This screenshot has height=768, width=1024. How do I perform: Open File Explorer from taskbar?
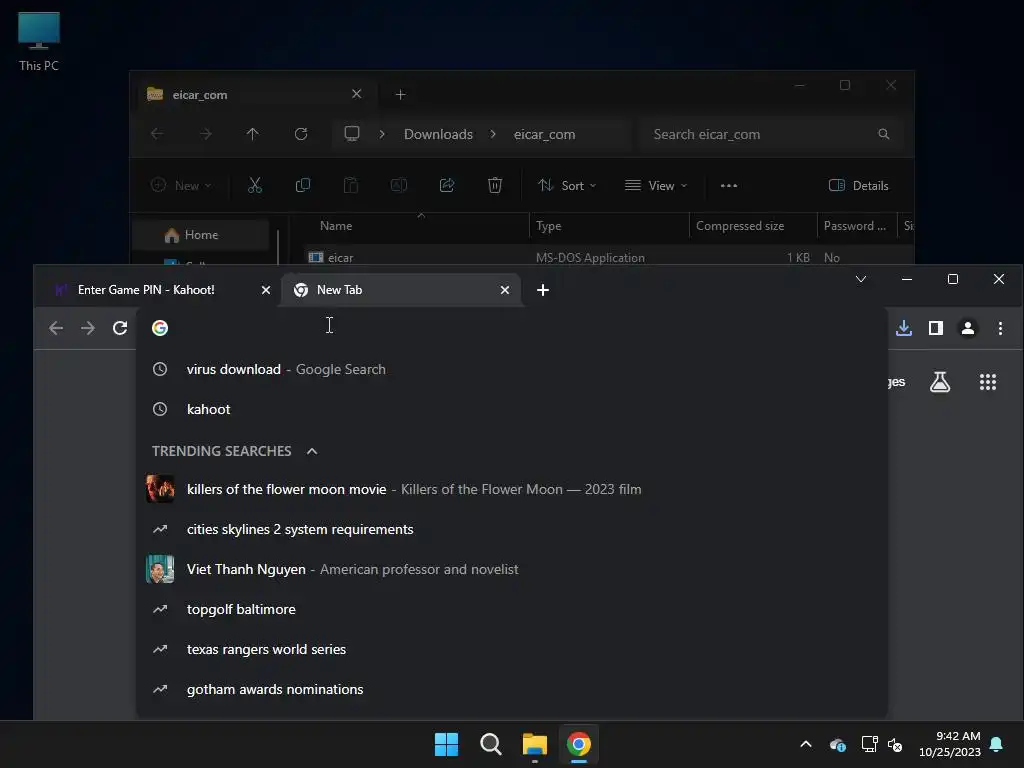[x=535, y=744]
